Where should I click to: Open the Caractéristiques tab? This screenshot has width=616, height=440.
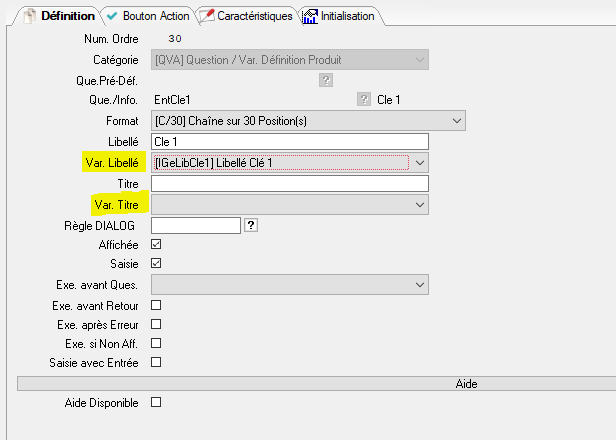246,16
